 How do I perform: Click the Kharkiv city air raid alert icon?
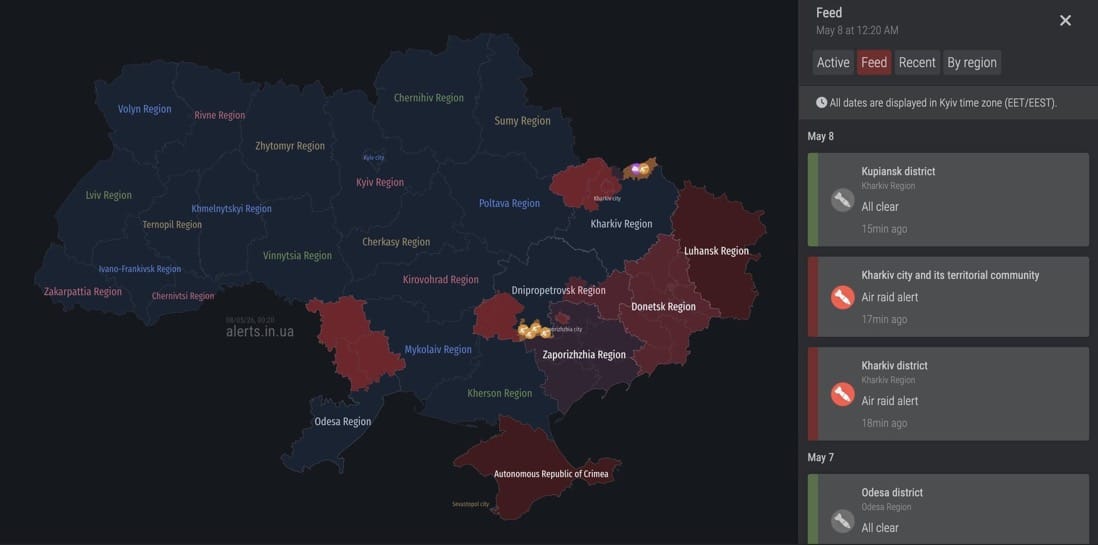842,297
